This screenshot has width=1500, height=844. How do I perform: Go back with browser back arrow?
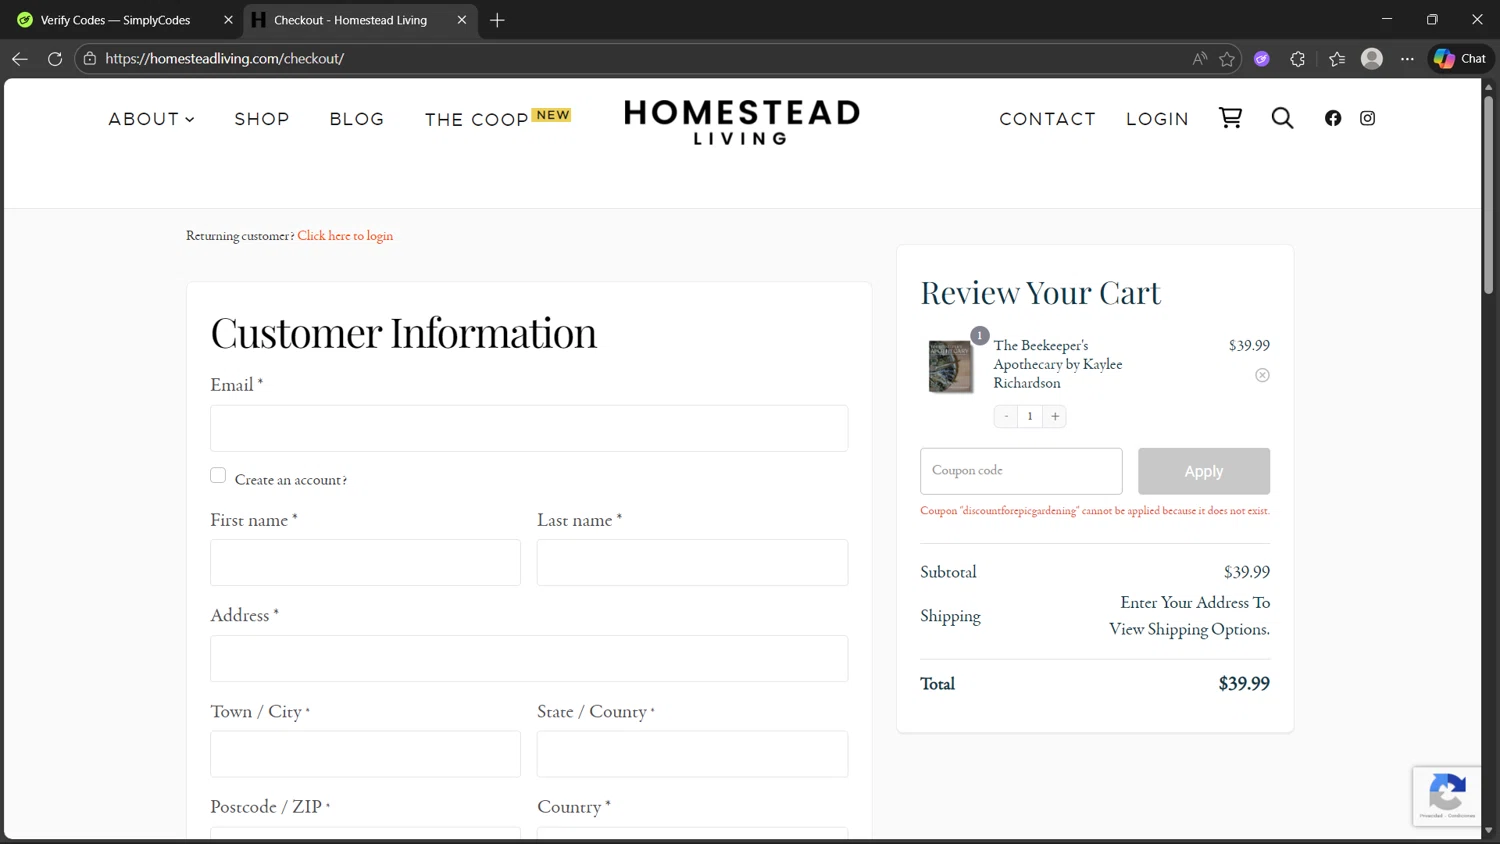point(20,59)
